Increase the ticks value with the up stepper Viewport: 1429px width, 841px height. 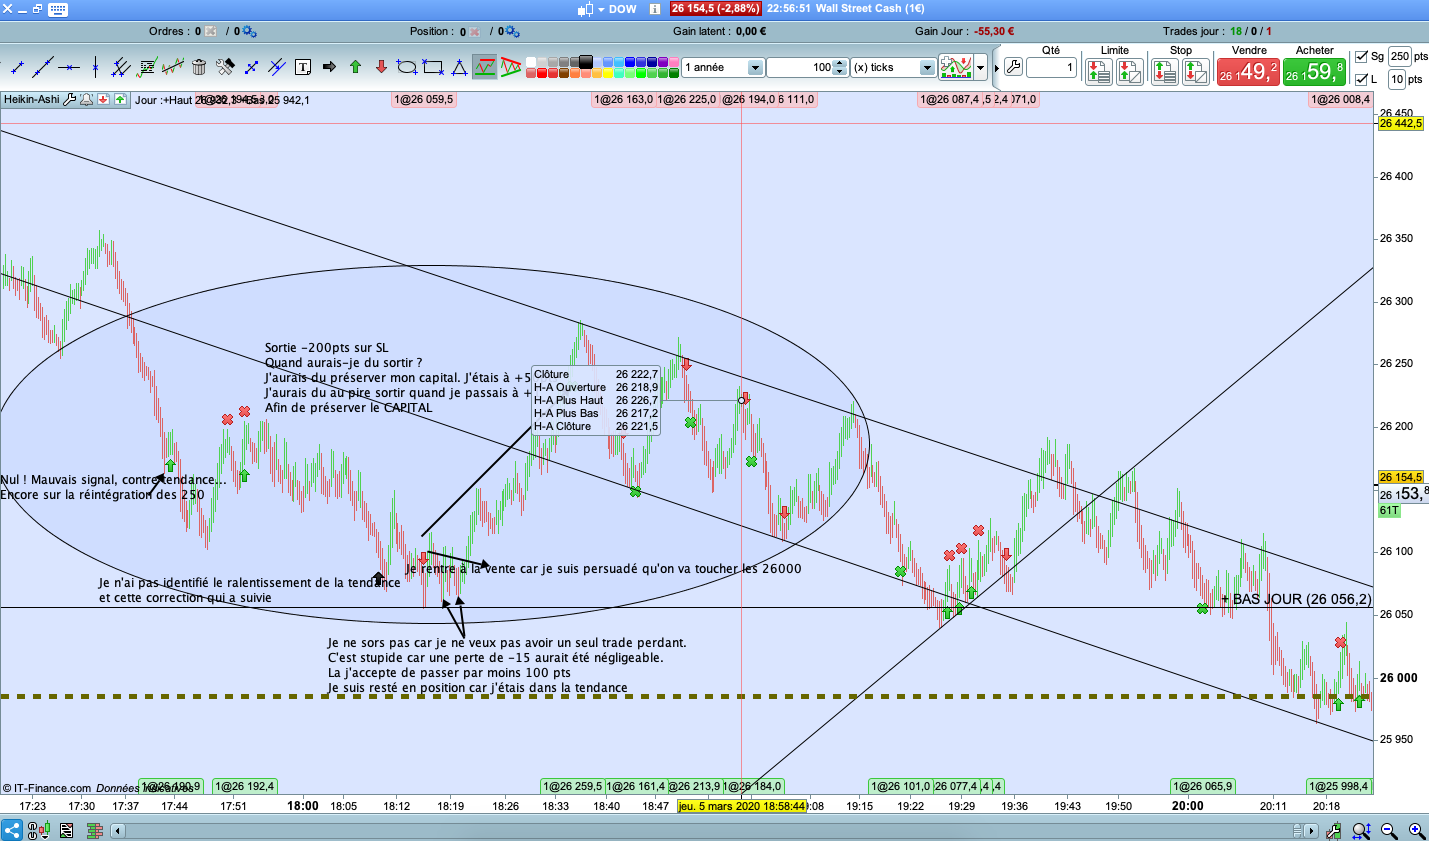pos(841,62)
